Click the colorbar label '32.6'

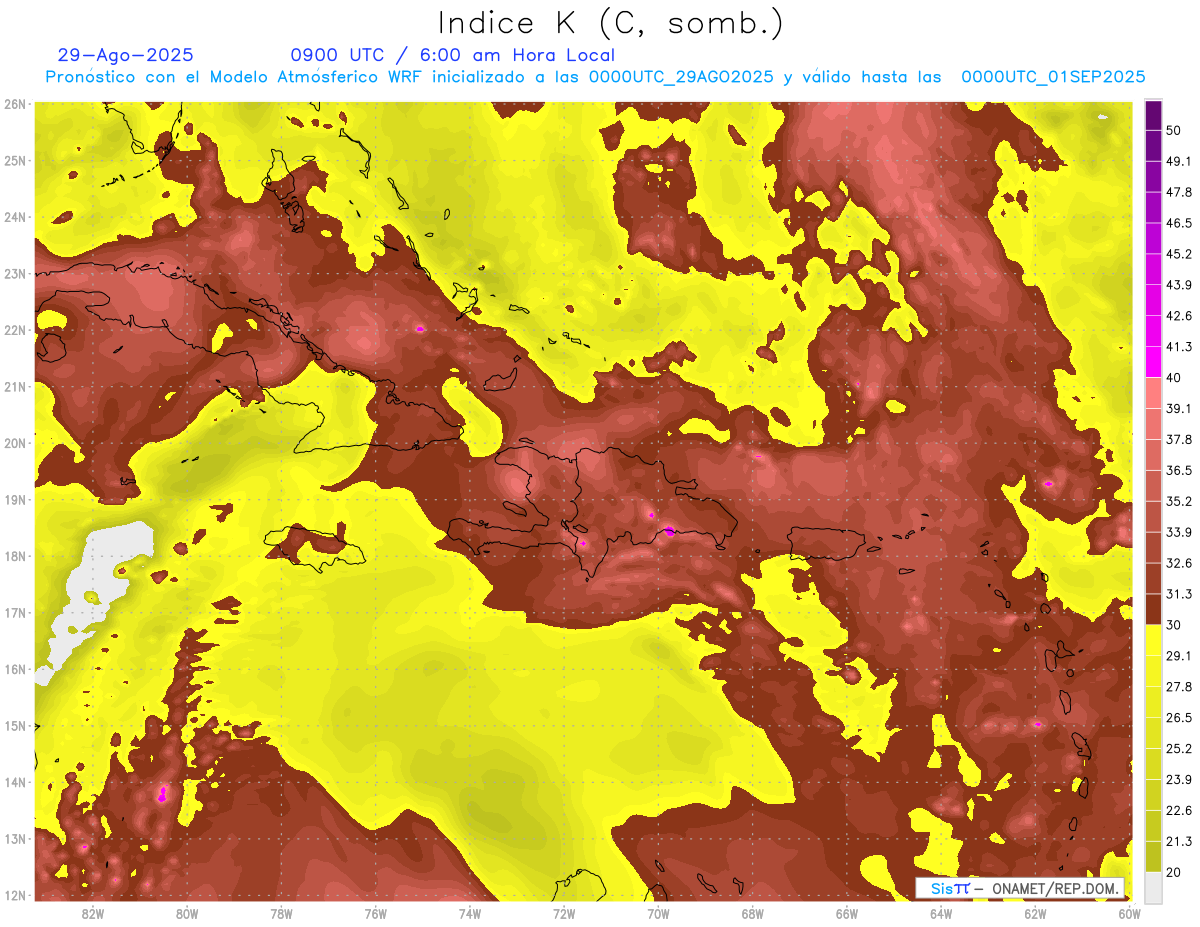pyautogui.click(x=1178, y=563)
